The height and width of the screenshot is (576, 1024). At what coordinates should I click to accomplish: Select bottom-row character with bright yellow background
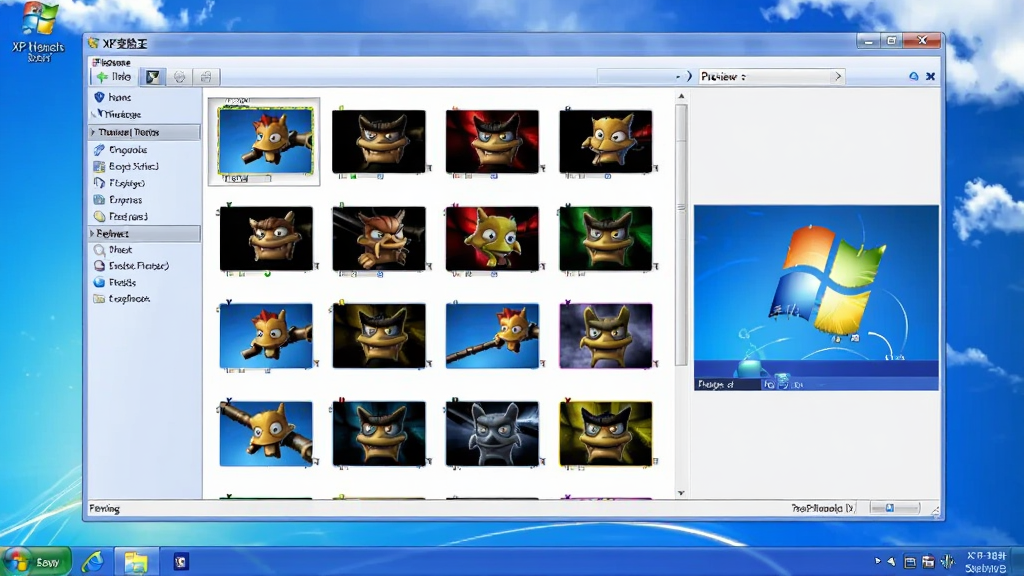[x=605, y=434]
